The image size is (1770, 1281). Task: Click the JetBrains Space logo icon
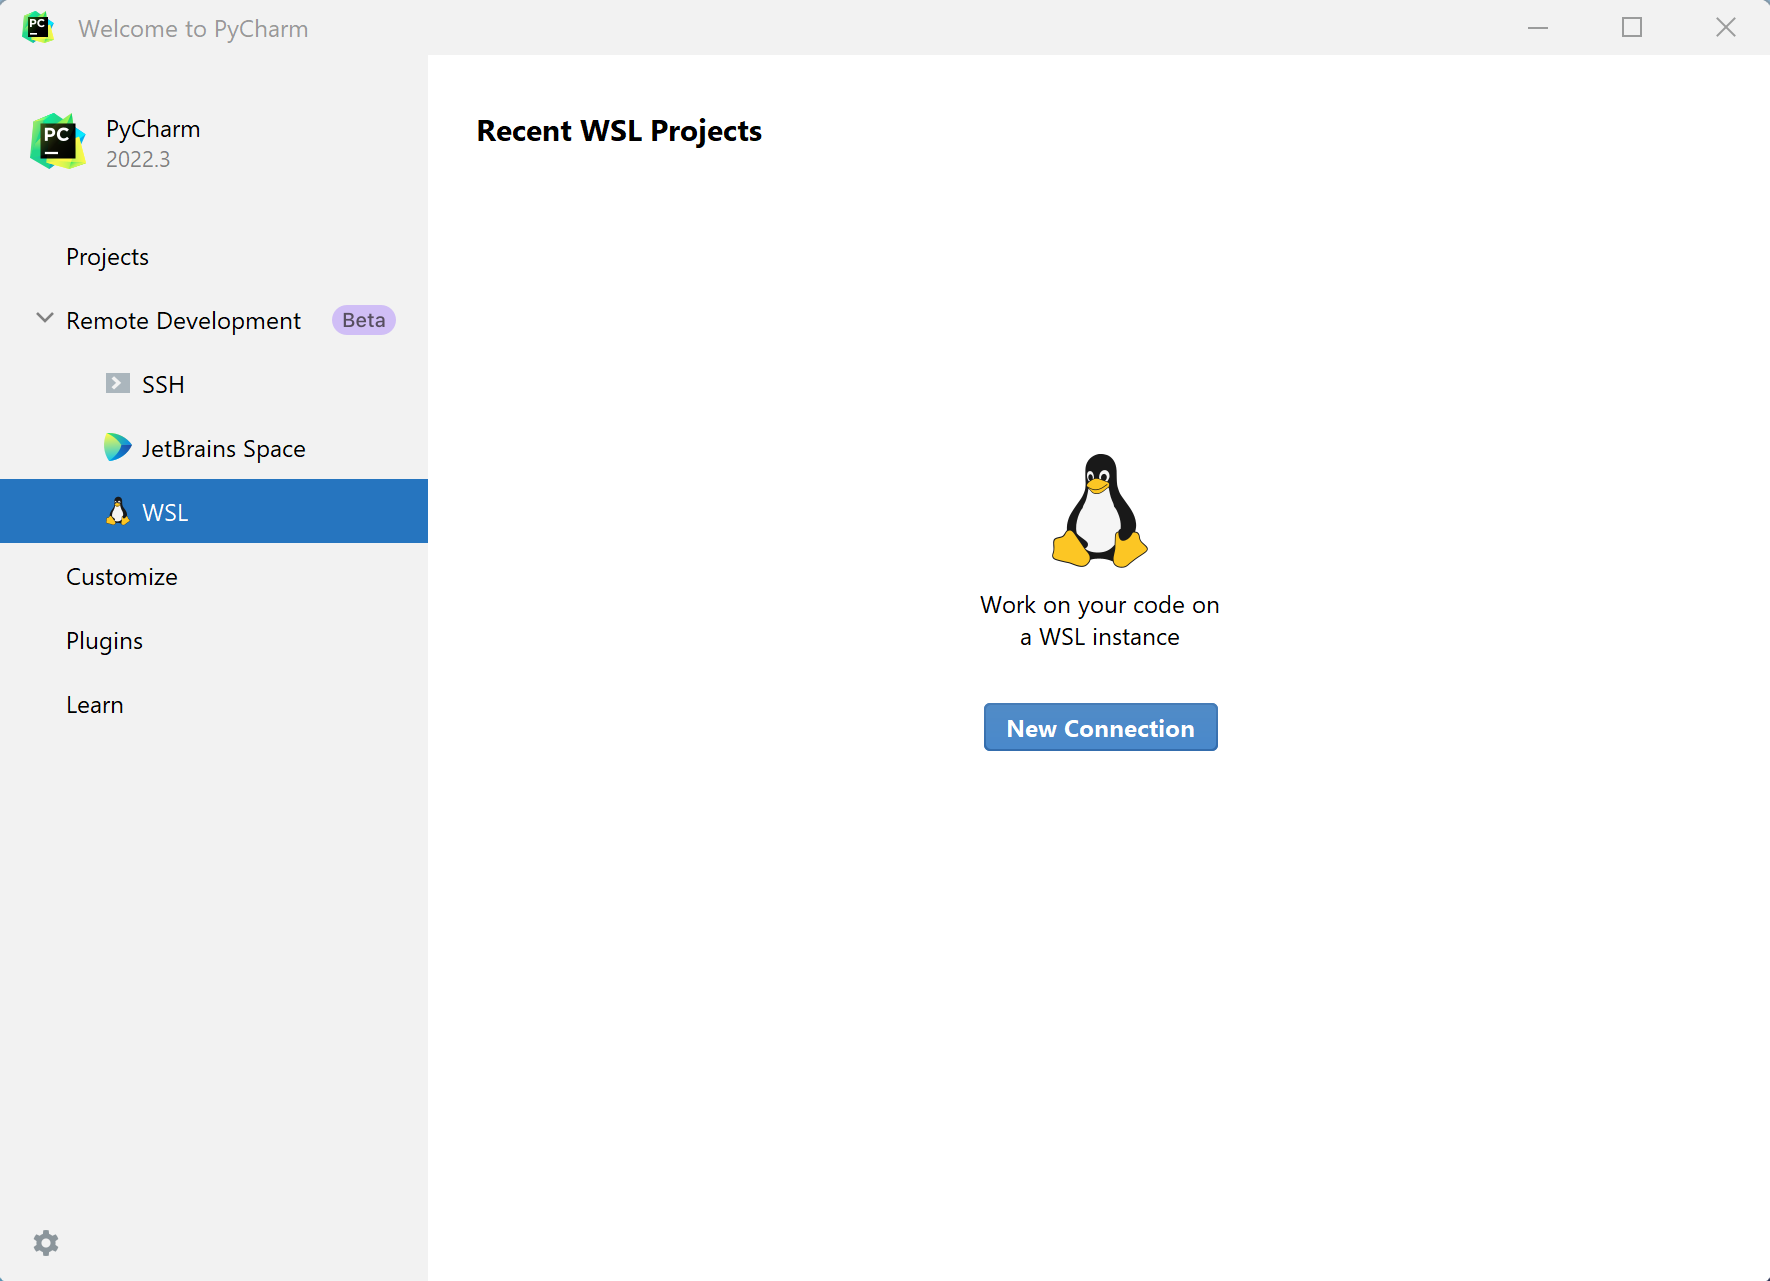pos(118,448)
